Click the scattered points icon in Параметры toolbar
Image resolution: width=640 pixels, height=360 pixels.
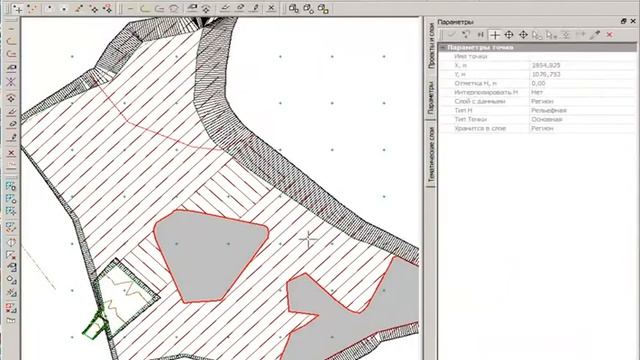[x=466, y=35]
